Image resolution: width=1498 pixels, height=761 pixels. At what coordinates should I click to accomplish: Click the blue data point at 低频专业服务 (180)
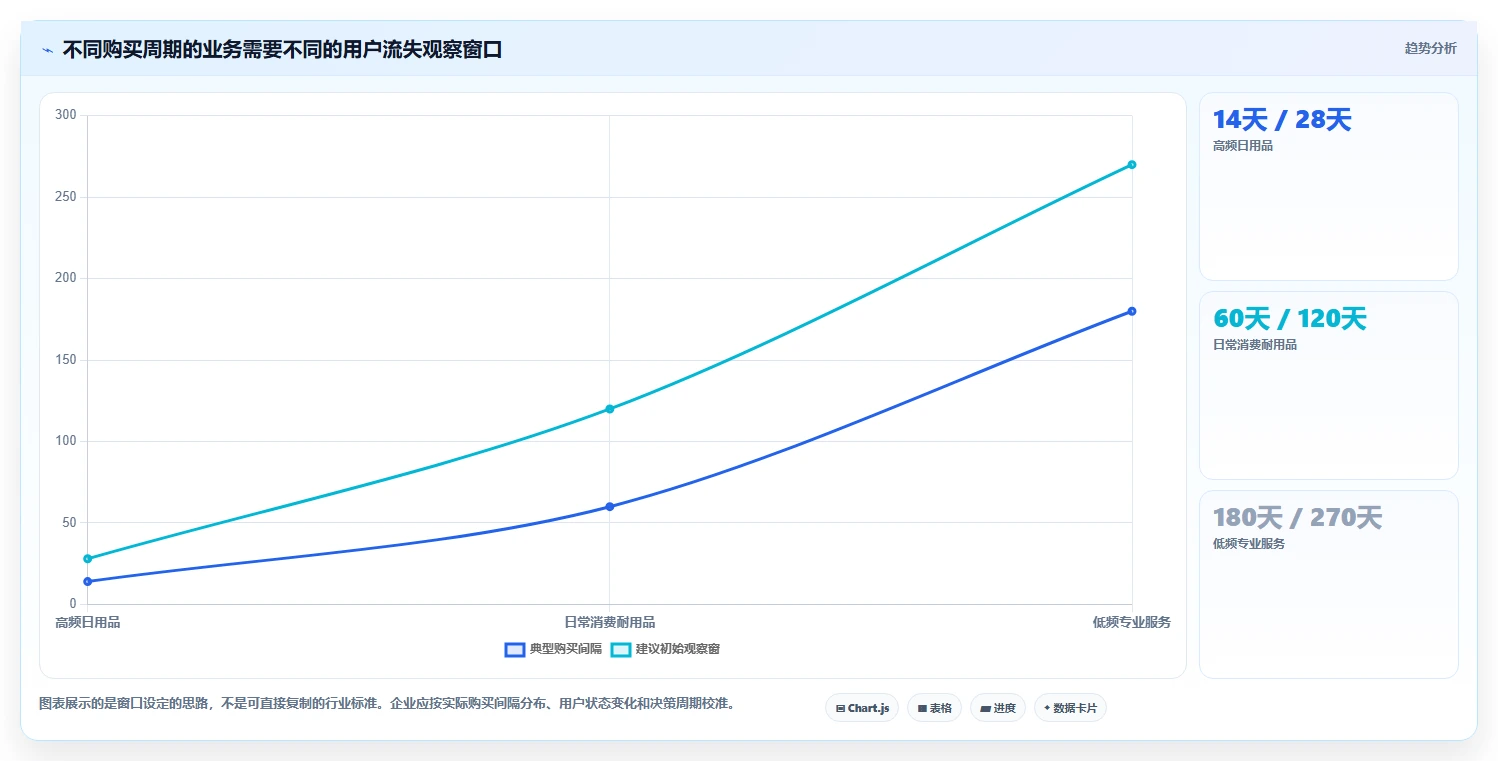(1132, 311)
